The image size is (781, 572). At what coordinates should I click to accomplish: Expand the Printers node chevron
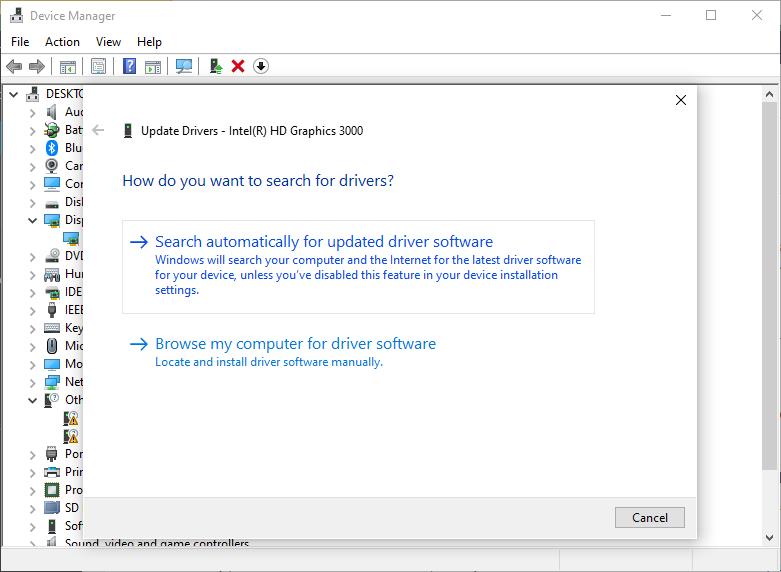[x=33, y=472]
